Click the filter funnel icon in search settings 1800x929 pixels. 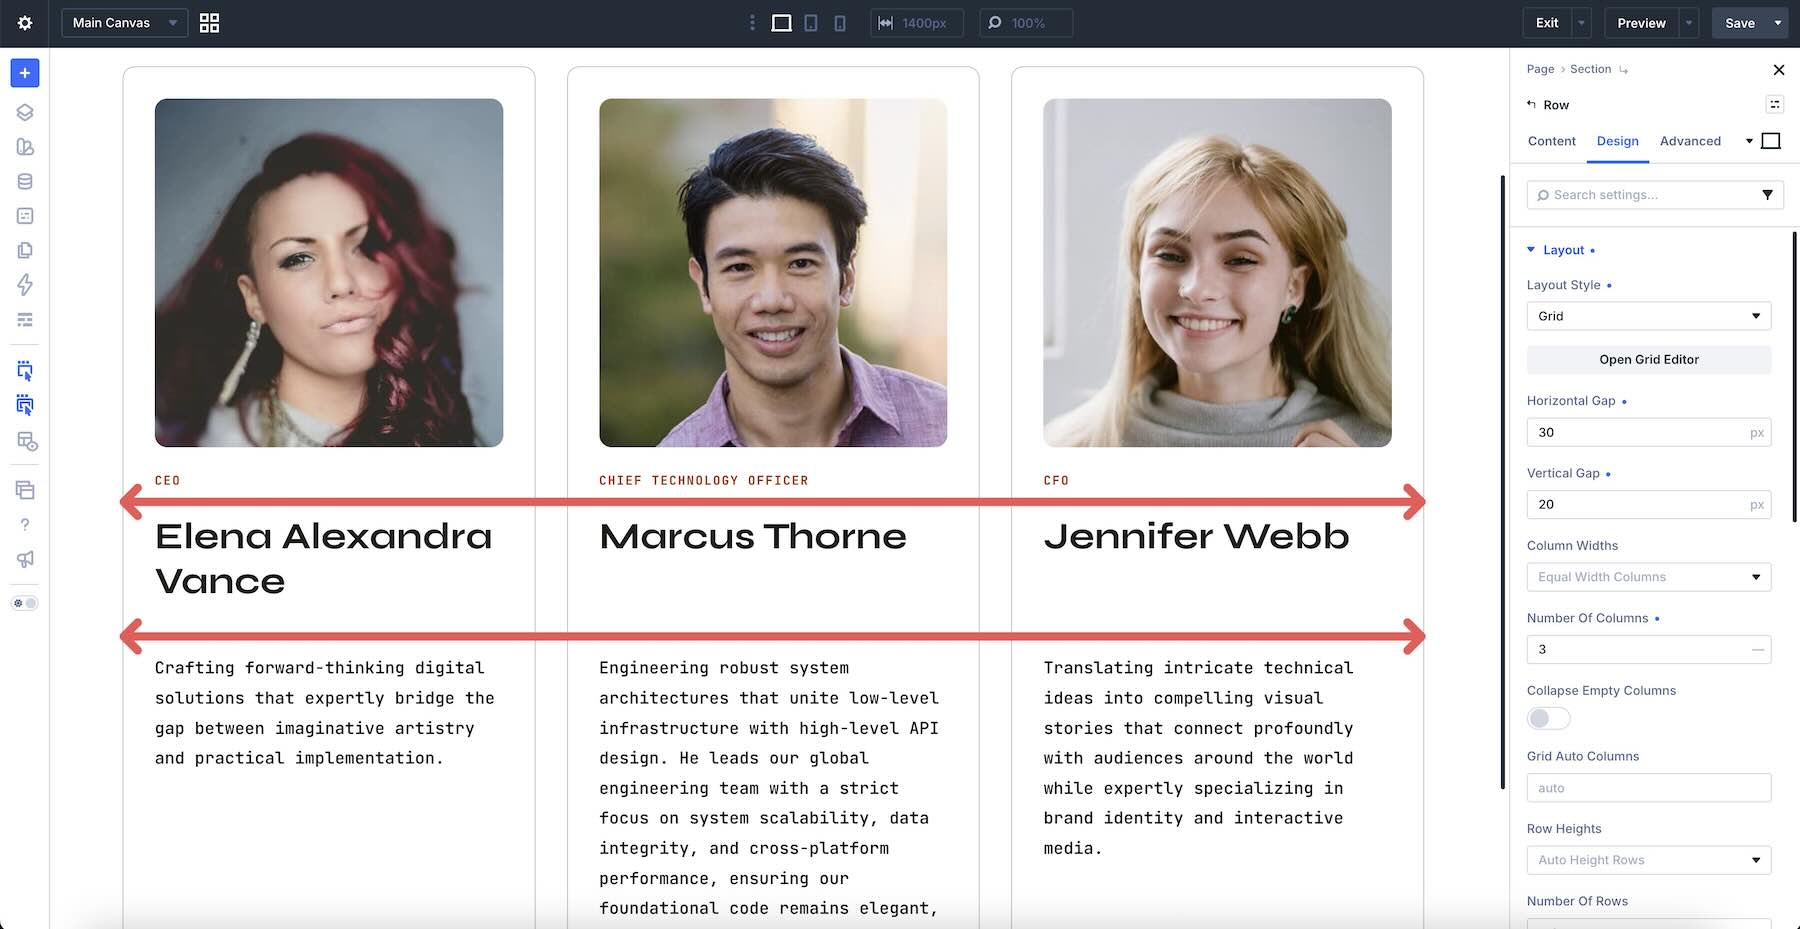pos(1767,195)
